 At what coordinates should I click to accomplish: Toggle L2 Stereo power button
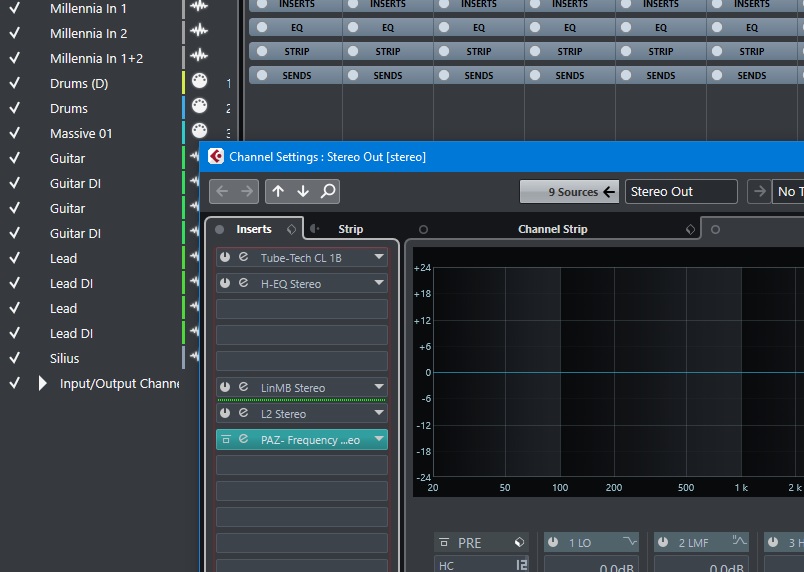point(225,413)
